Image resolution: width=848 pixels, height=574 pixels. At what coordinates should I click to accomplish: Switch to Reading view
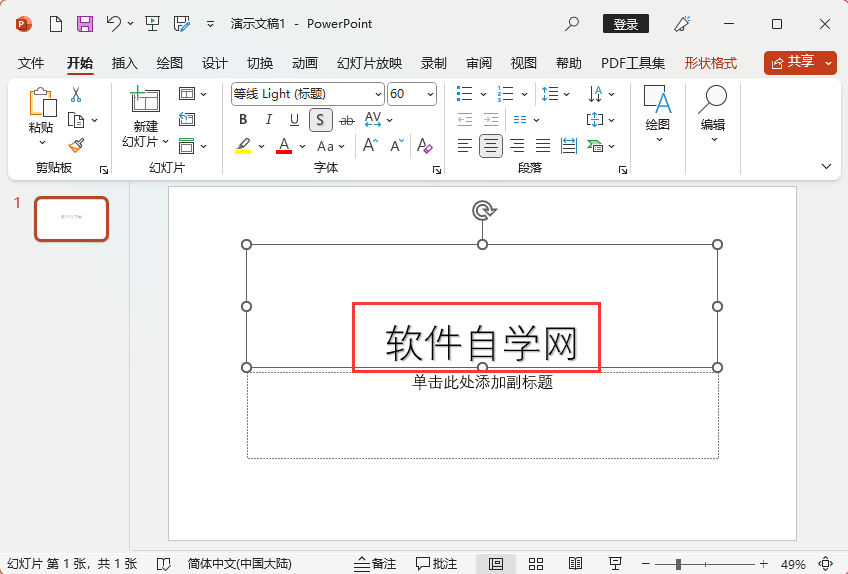(x=575, y=564)
